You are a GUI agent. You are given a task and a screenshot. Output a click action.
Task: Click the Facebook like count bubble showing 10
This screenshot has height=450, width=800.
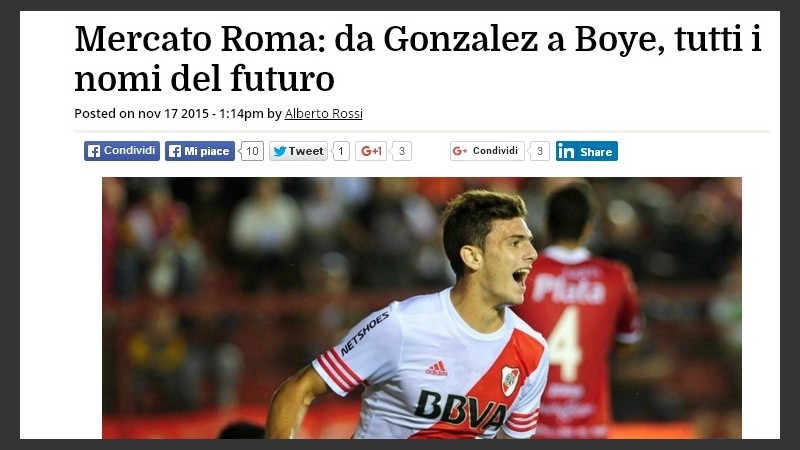click(x=252, y=151)
